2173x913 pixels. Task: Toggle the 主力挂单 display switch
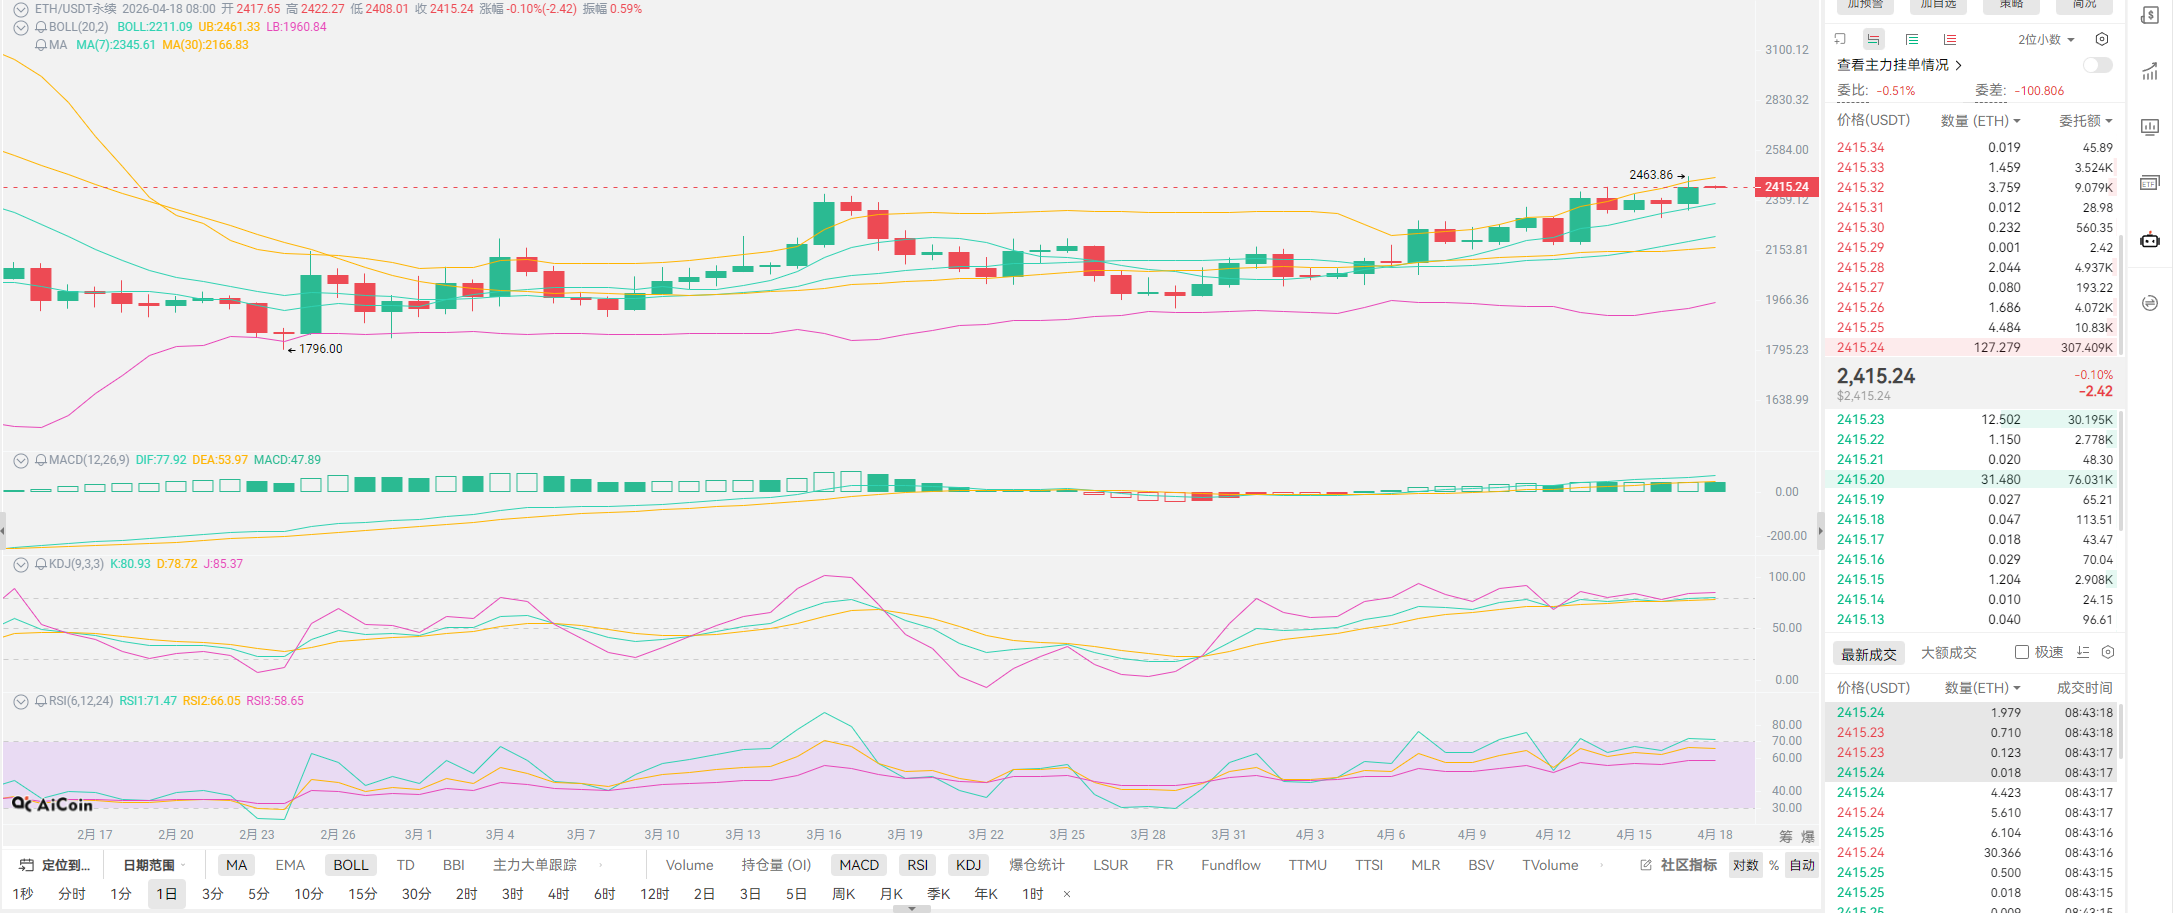pos(2097,65)
